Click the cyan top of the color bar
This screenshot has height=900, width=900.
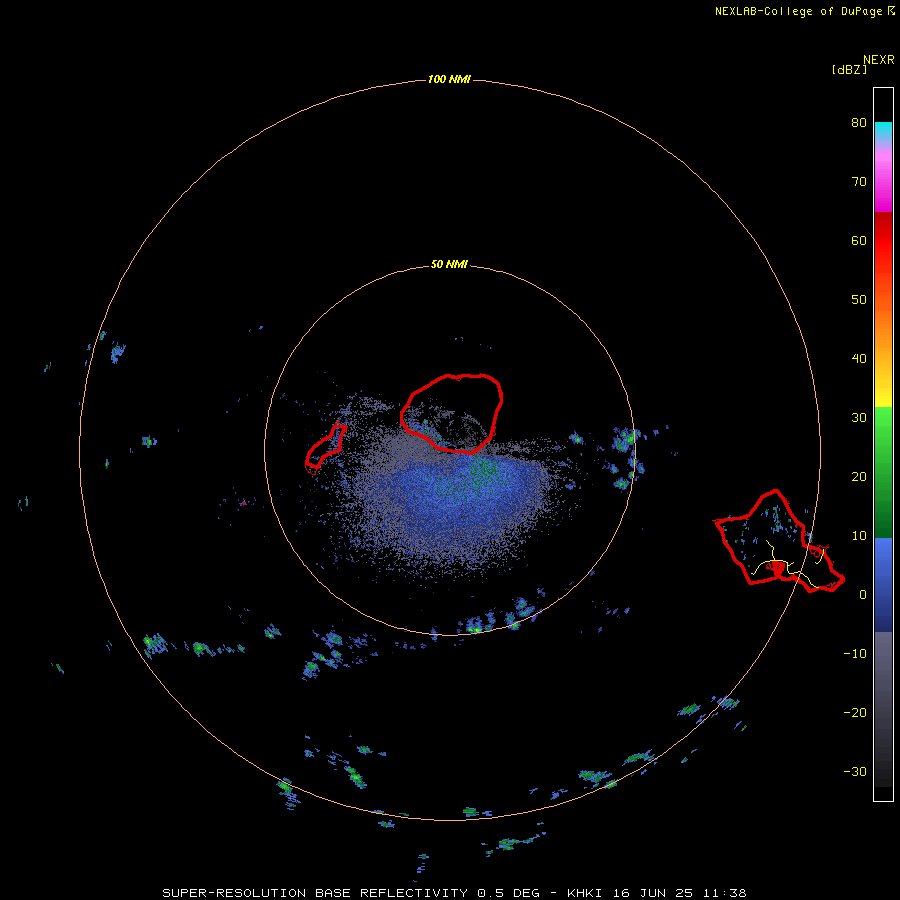coord(883,129)
